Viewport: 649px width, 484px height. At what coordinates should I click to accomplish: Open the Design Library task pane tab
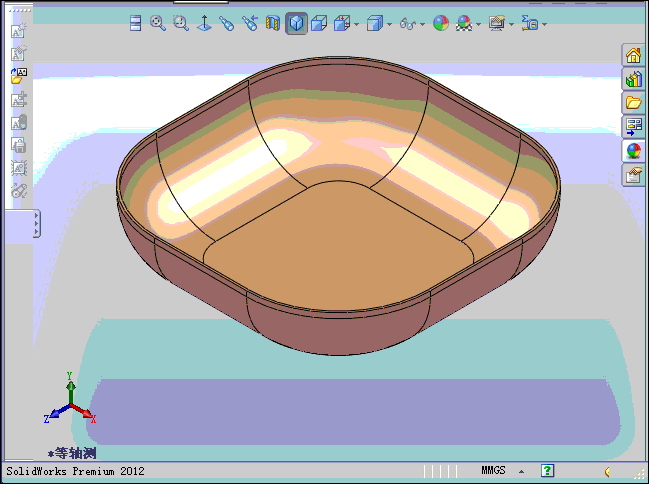[x=633, y=79]
